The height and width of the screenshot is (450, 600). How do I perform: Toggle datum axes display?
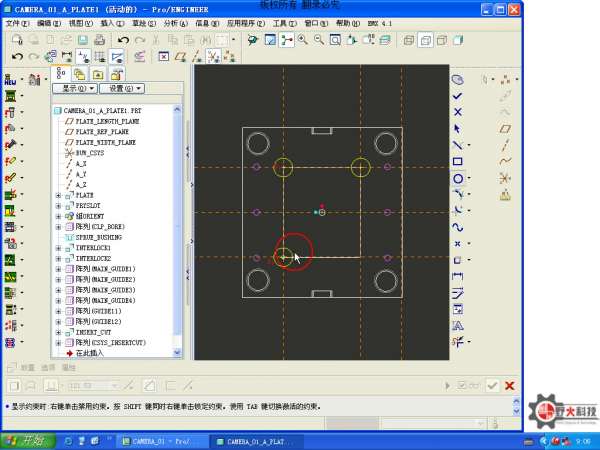point(197,57)
